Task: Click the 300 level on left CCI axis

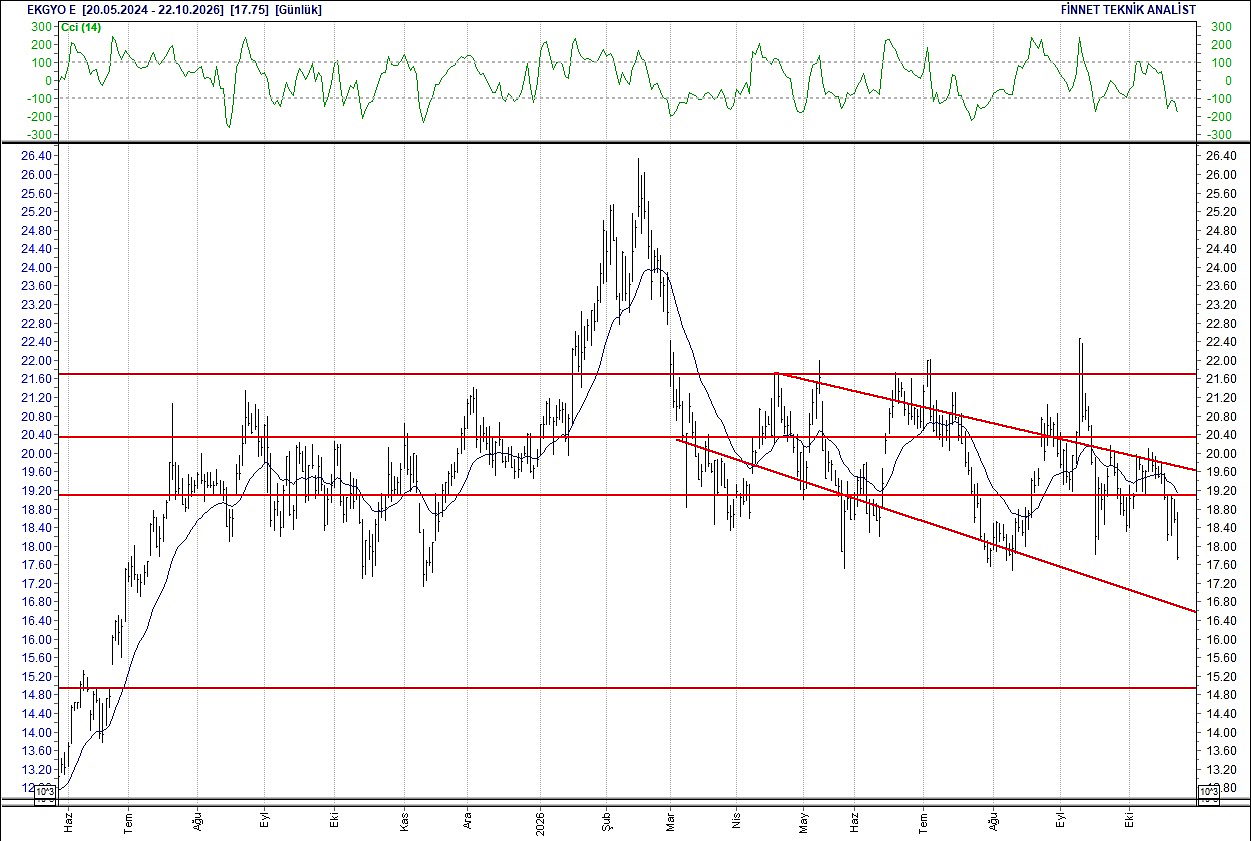Action: coord(41,26)
